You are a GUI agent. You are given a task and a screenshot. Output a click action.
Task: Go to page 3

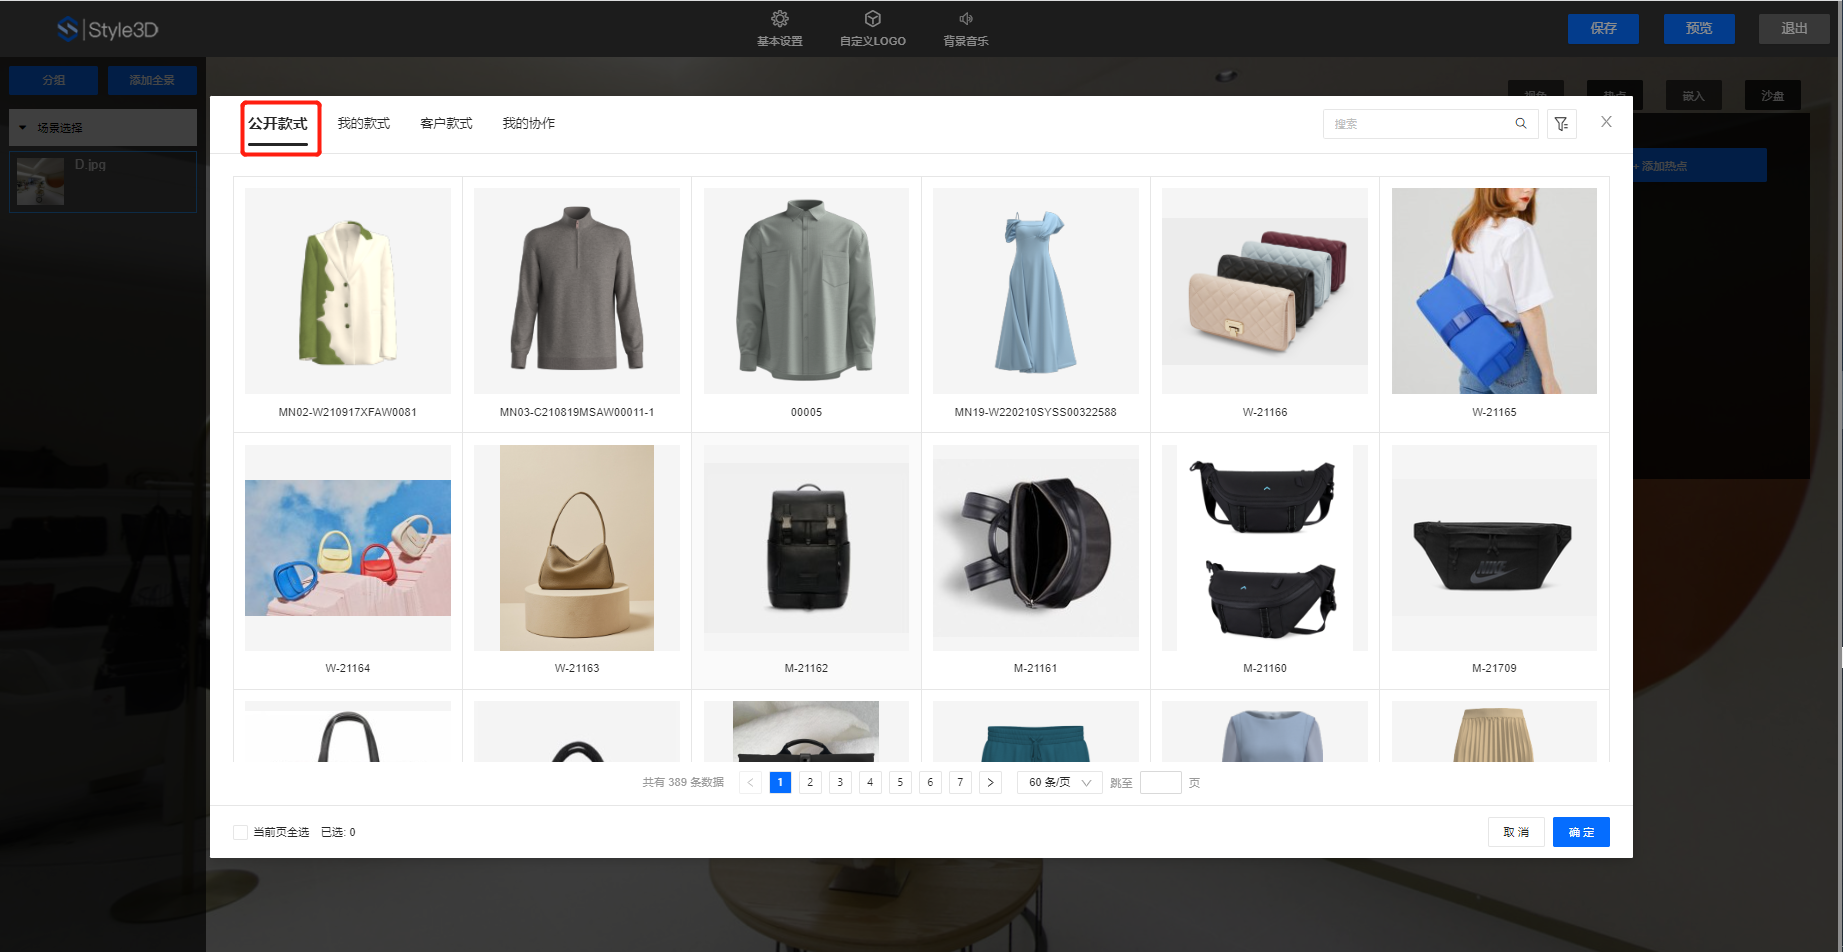[840, 783]
